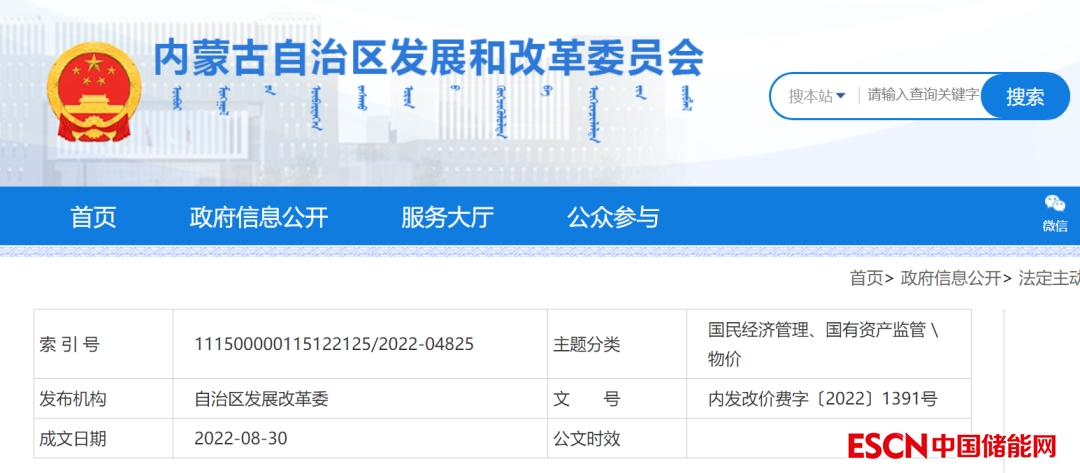The width and height of the screenshot is (1080, 473).
Task: Open the 首页 navigation menu item
Action: coord(93,217)
